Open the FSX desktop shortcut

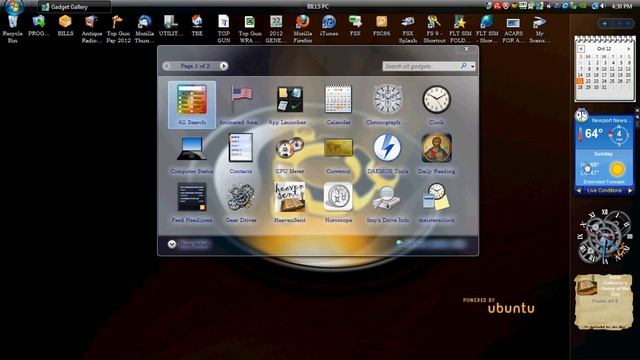click(x=355, y=26)
